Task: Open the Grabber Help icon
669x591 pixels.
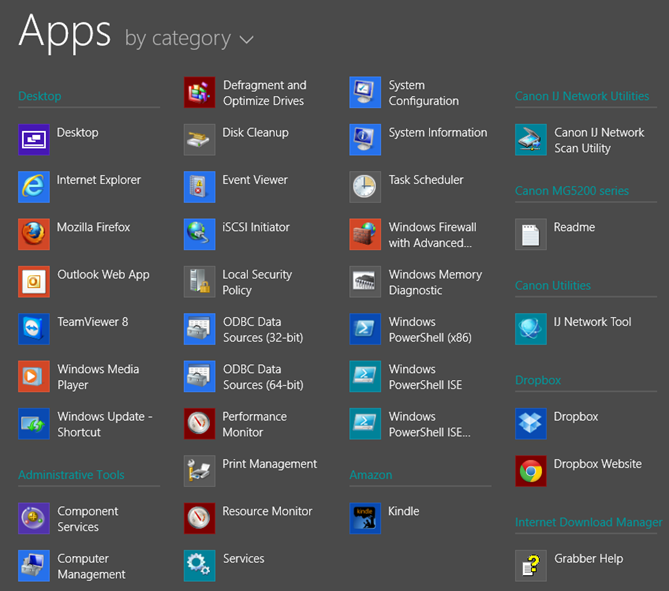Action: 531,566
